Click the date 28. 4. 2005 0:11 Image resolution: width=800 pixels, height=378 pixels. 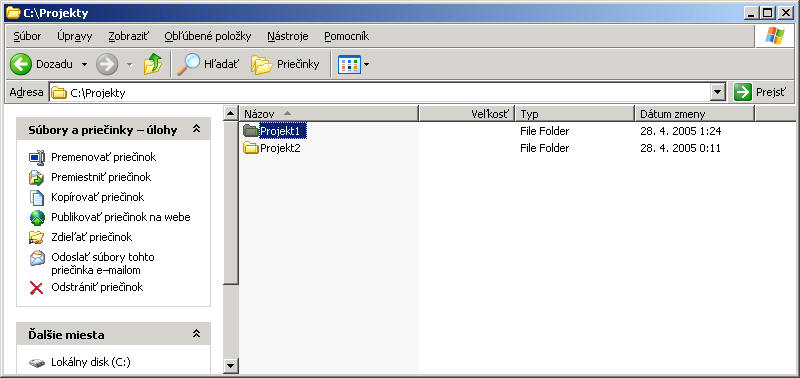coord(681,148)
